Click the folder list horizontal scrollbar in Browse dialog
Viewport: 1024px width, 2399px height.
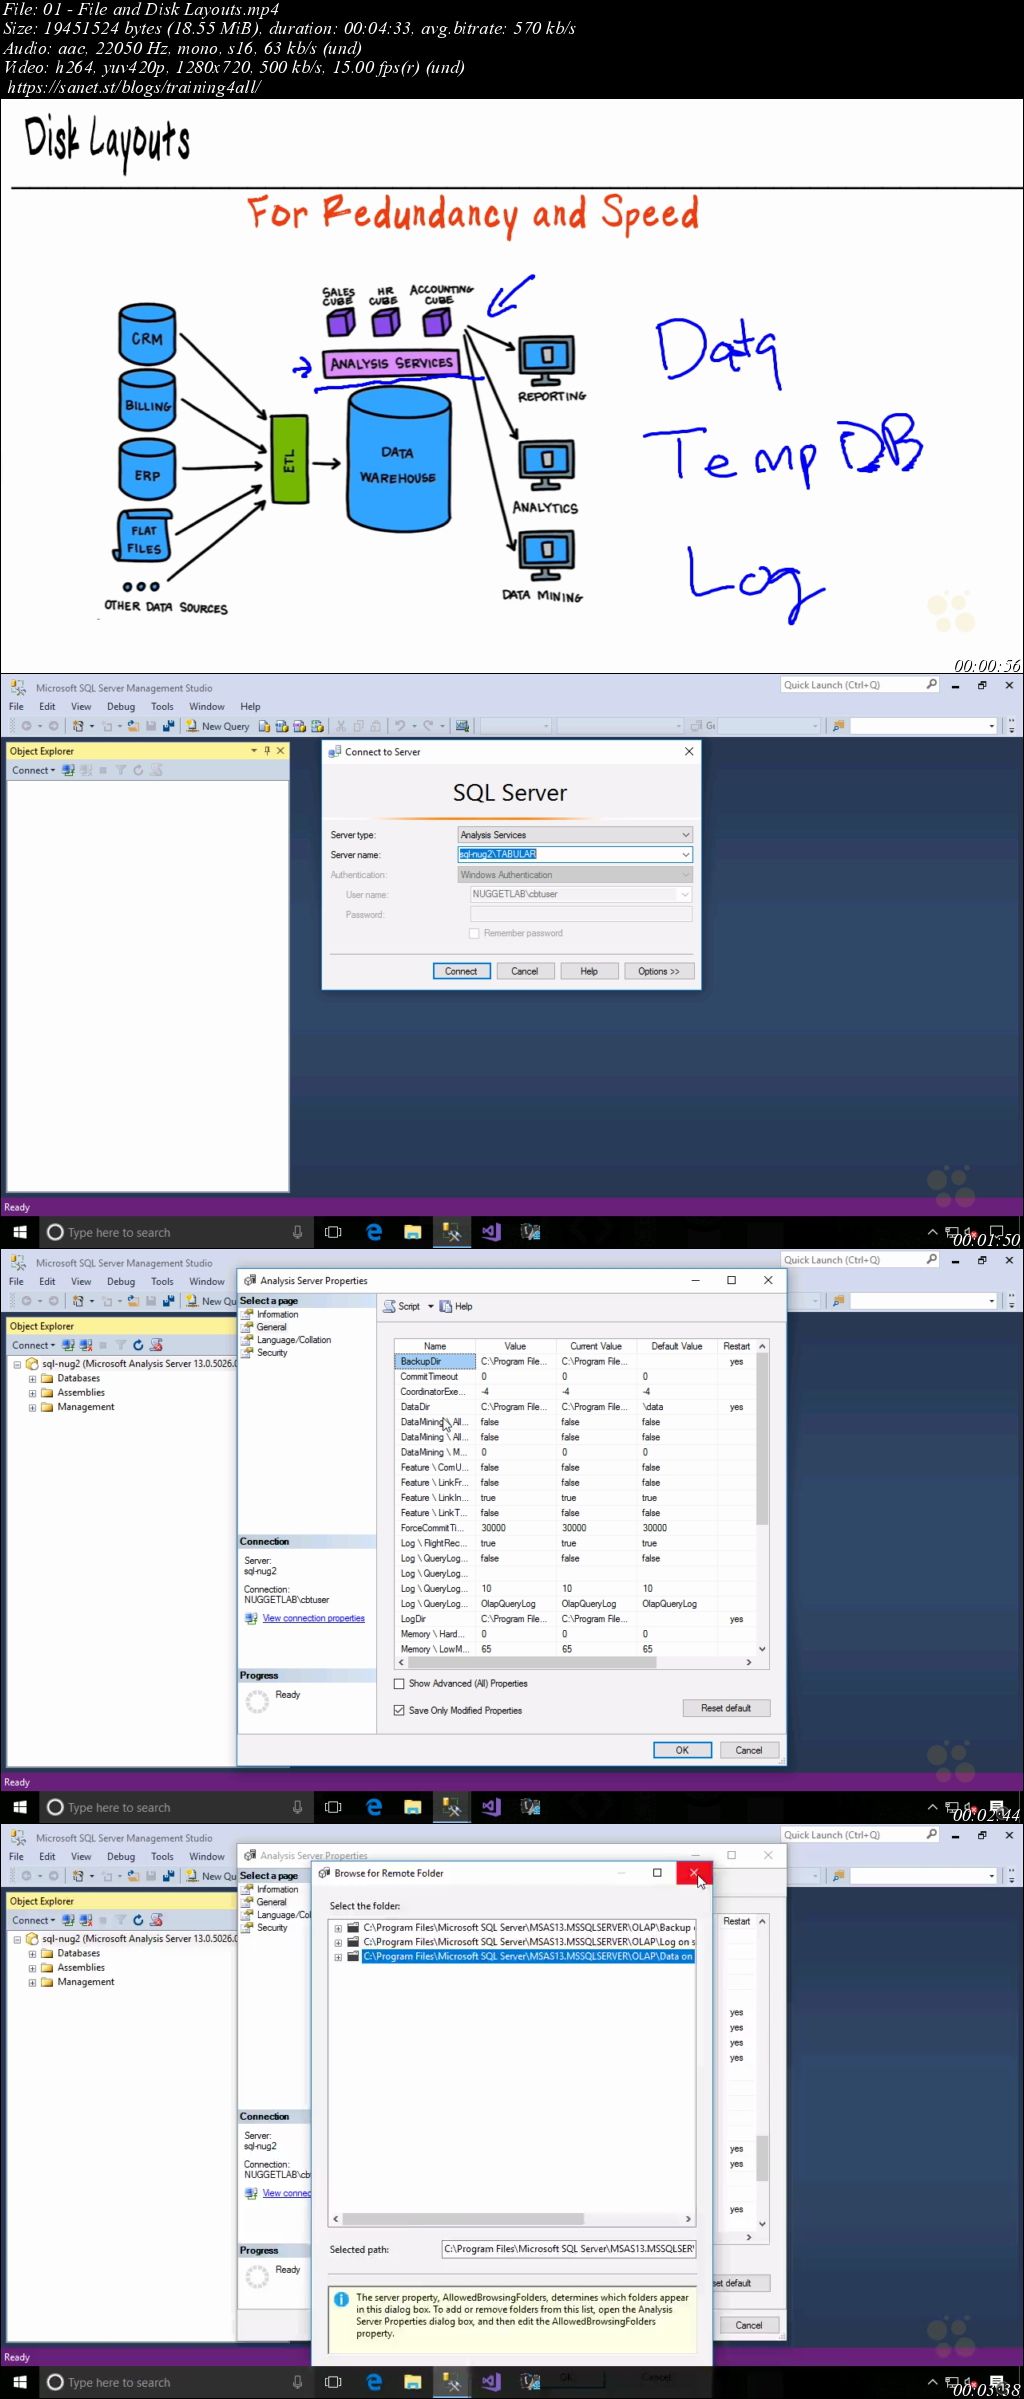(513, 2218)
